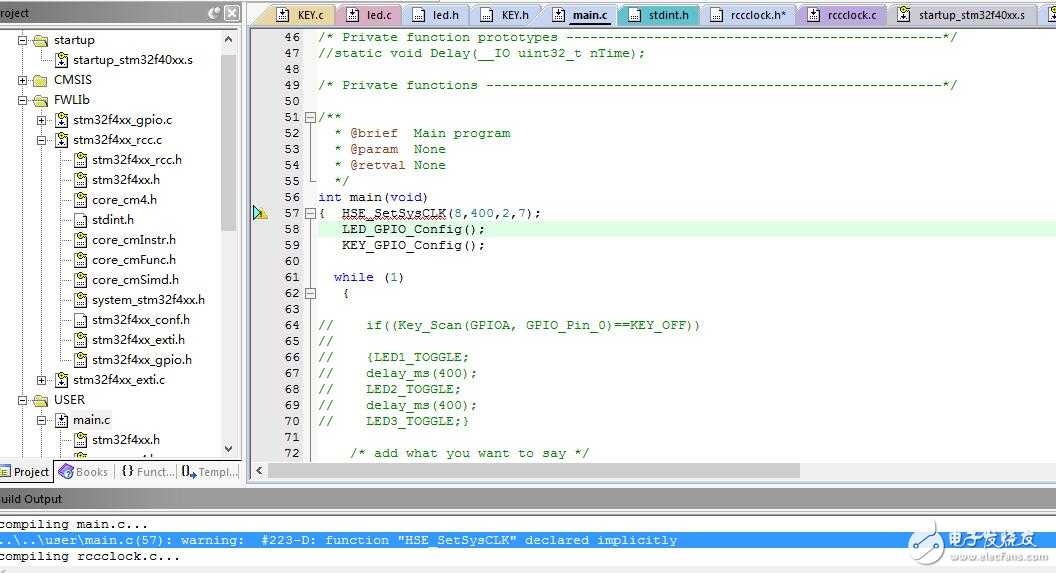Viewport: 1056px width, 573px height.
Task: Select stm32f4xx.h under stm32f4xx_rcc.c
Action: coord(126,180)
